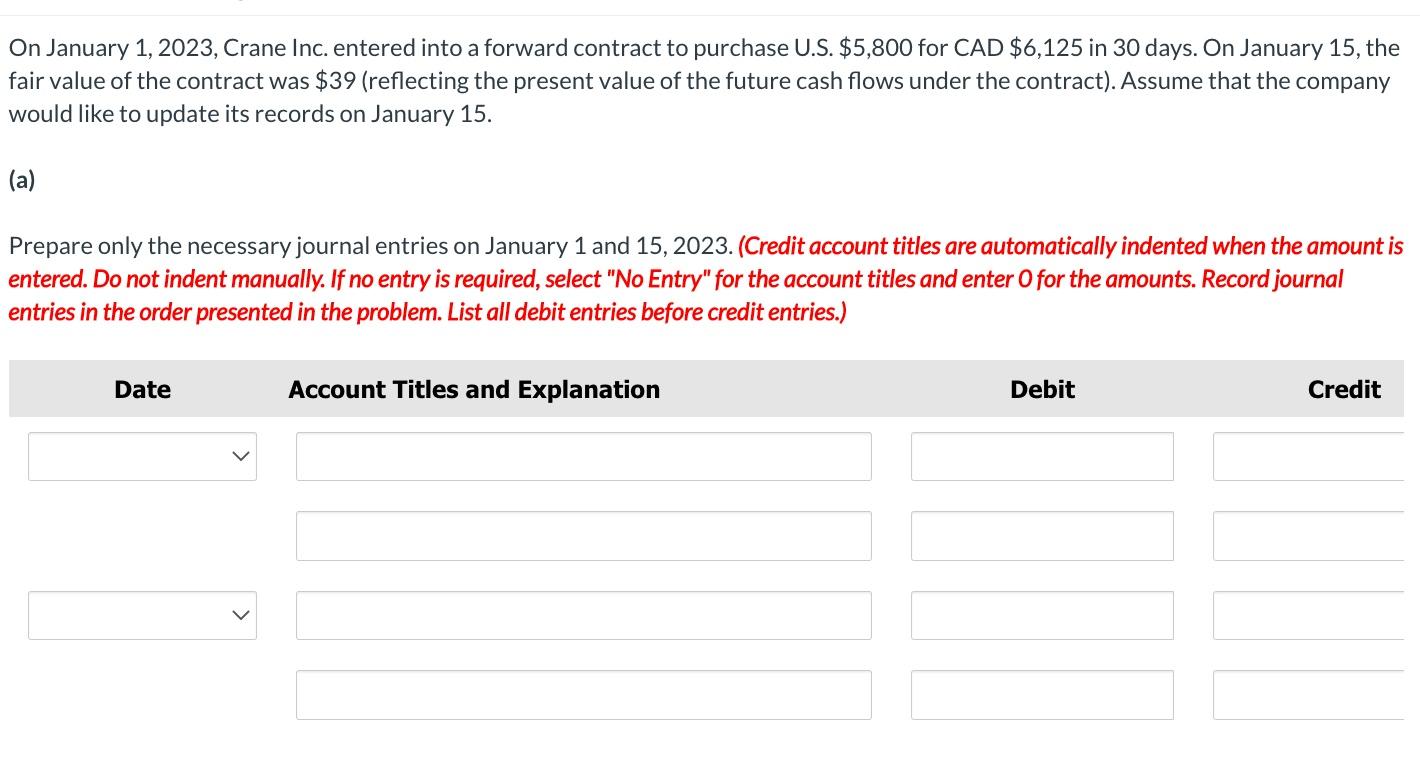Select the first row account title field
This screenshot has width=1420, height=758.
point(584,456)
